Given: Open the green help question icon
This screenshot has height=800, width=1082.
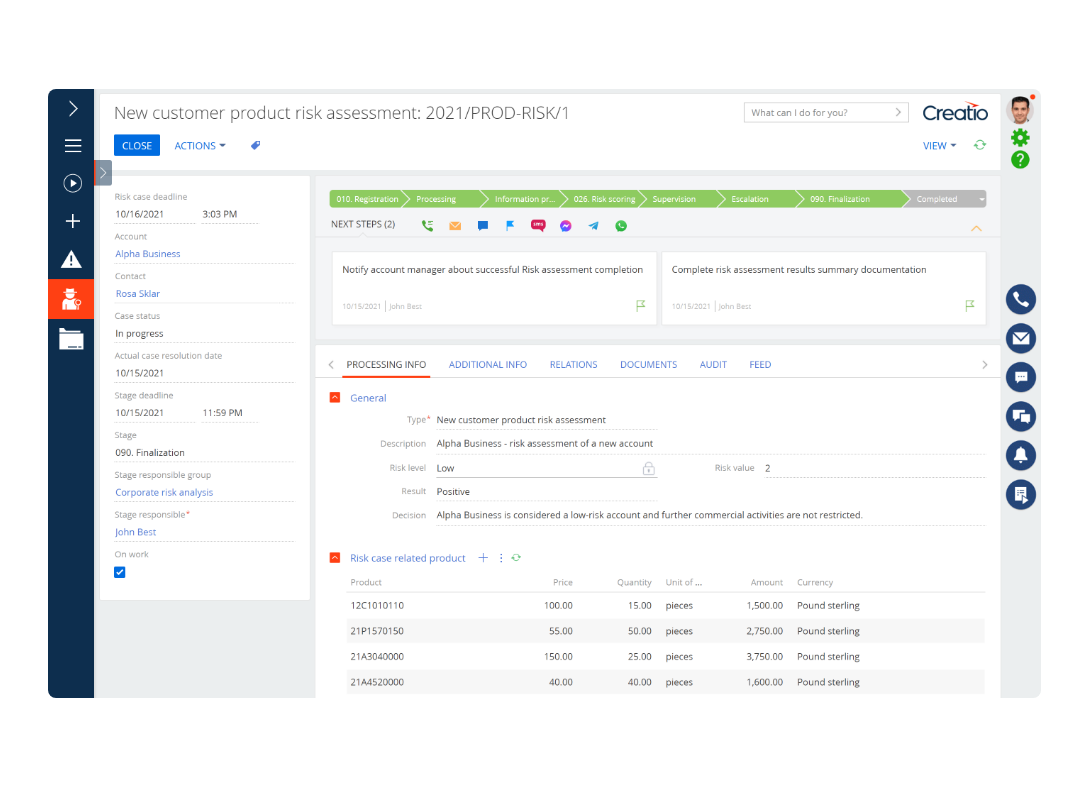Looking at the screenshot, I should click(x=1020, y=159).
